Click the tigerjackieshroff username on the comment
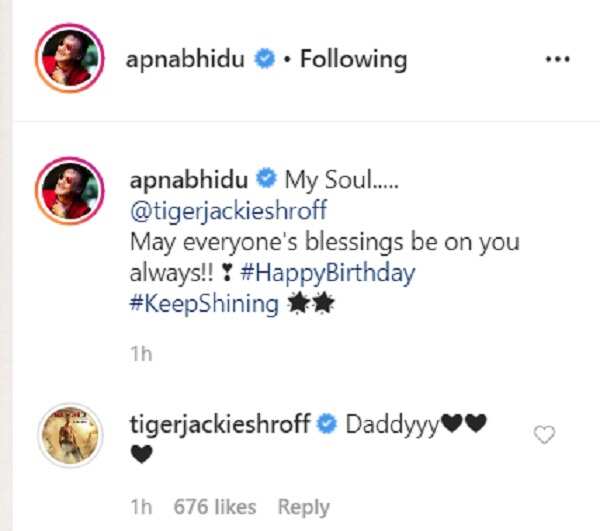The height and width of the screenshot is (531, 600). (x=220, y=425)
